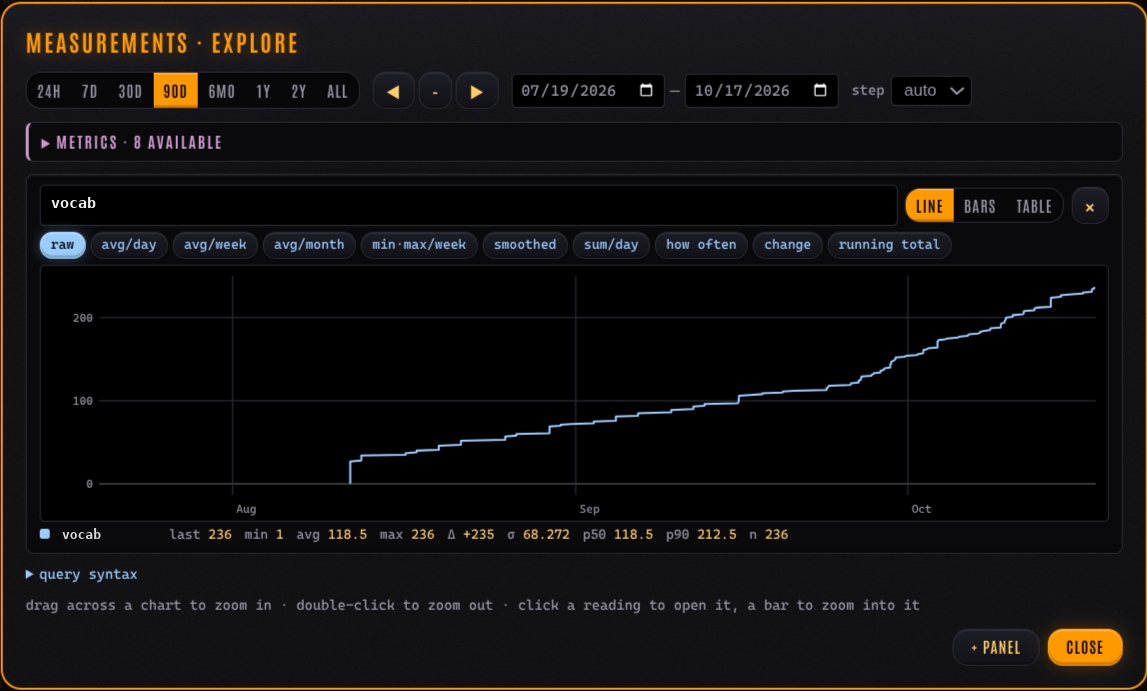Click the CLOSE button
The height and width of the screenshot is (691, 1147).
(1085, 647)
